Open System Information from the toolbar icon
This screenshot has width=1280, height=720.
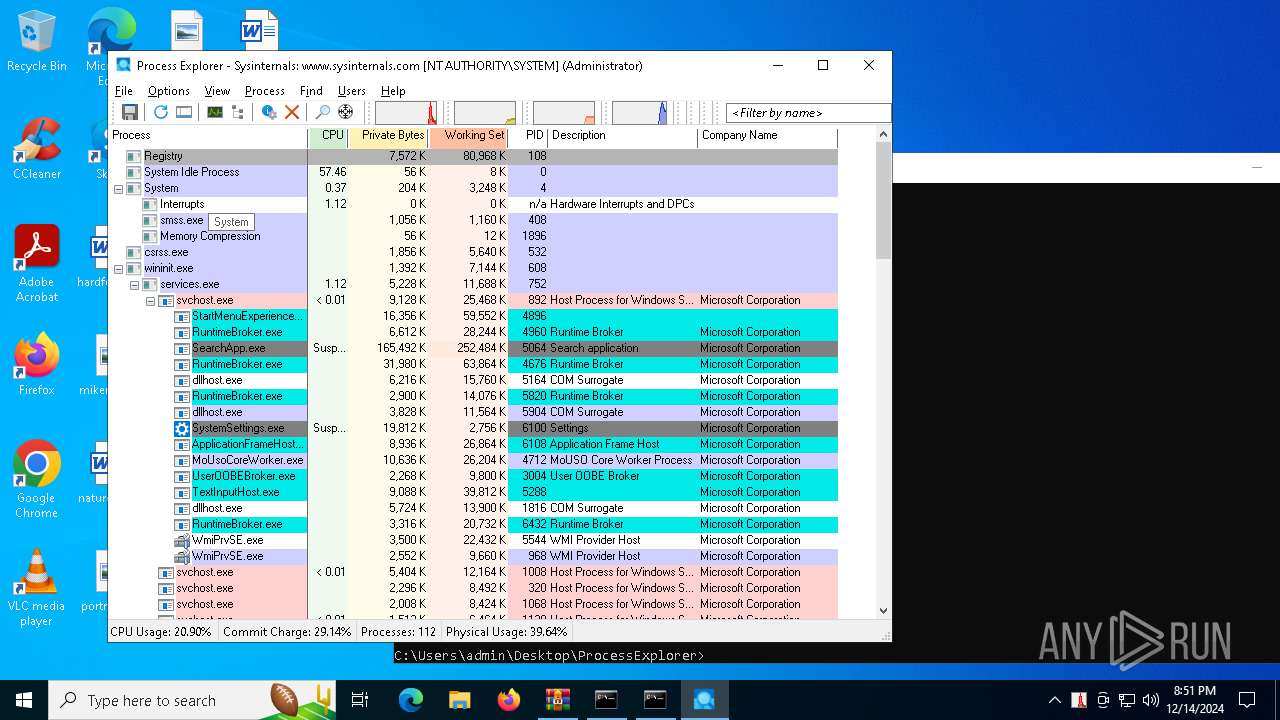215,112
